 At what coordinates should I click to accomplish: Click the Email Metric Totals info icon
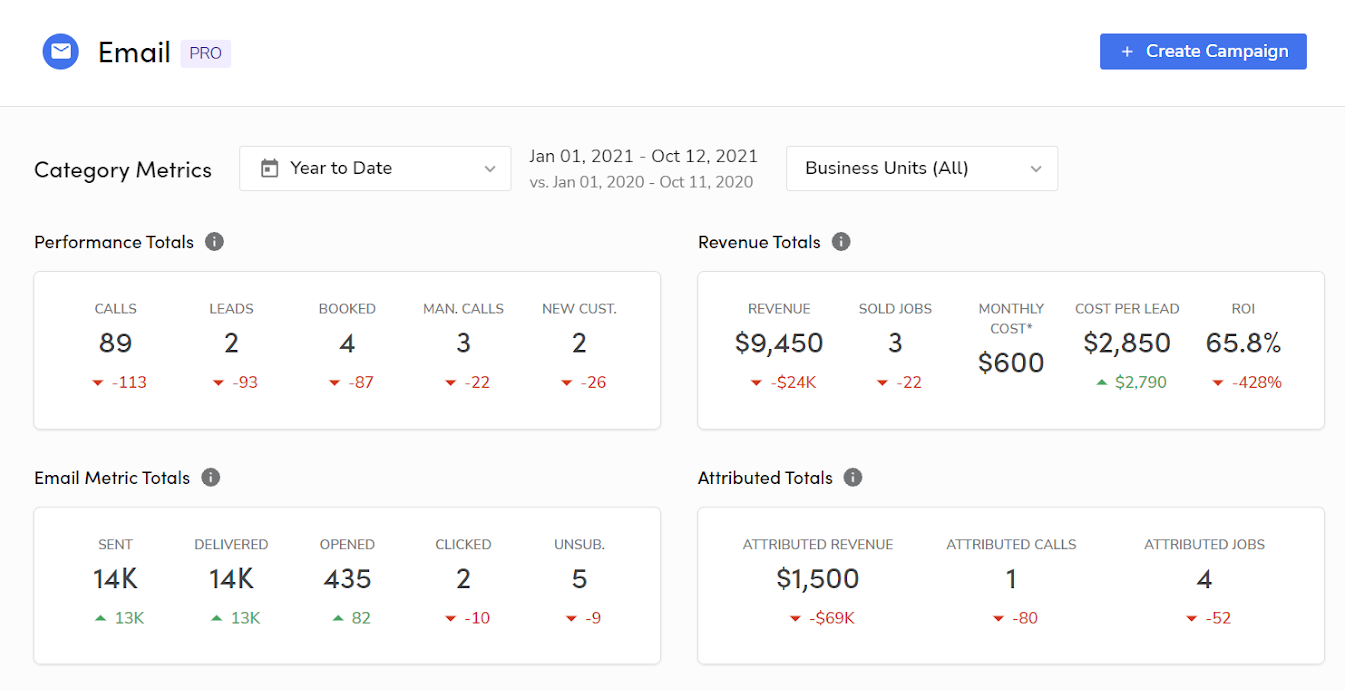(210, 478)
